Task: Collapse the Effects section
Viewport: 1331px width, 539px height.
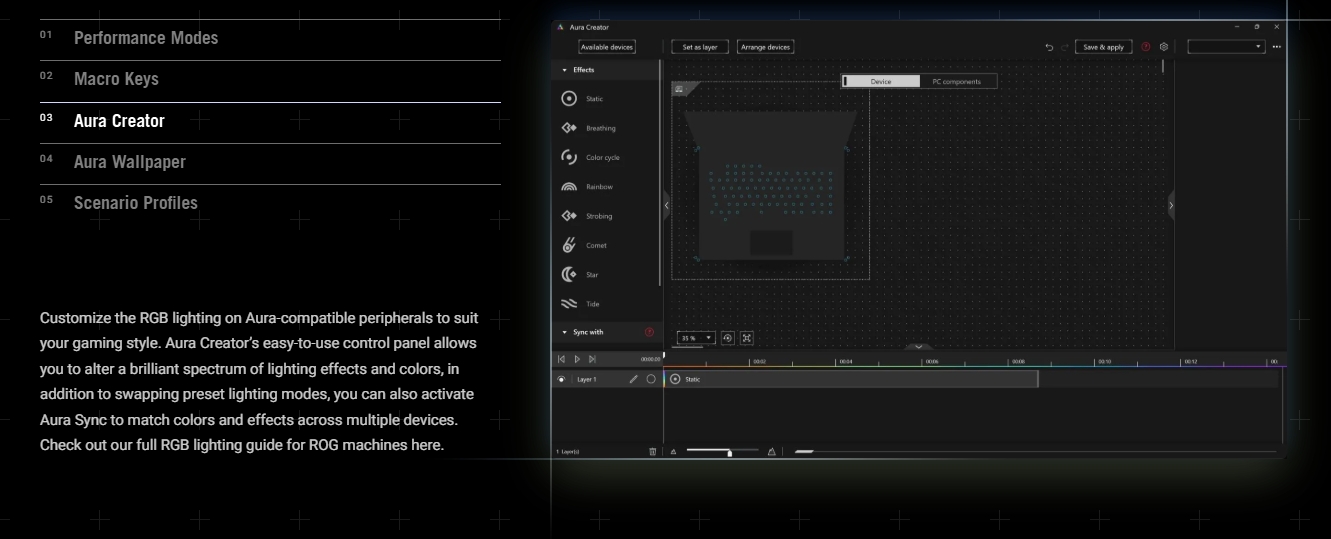Action: (564, 70)
